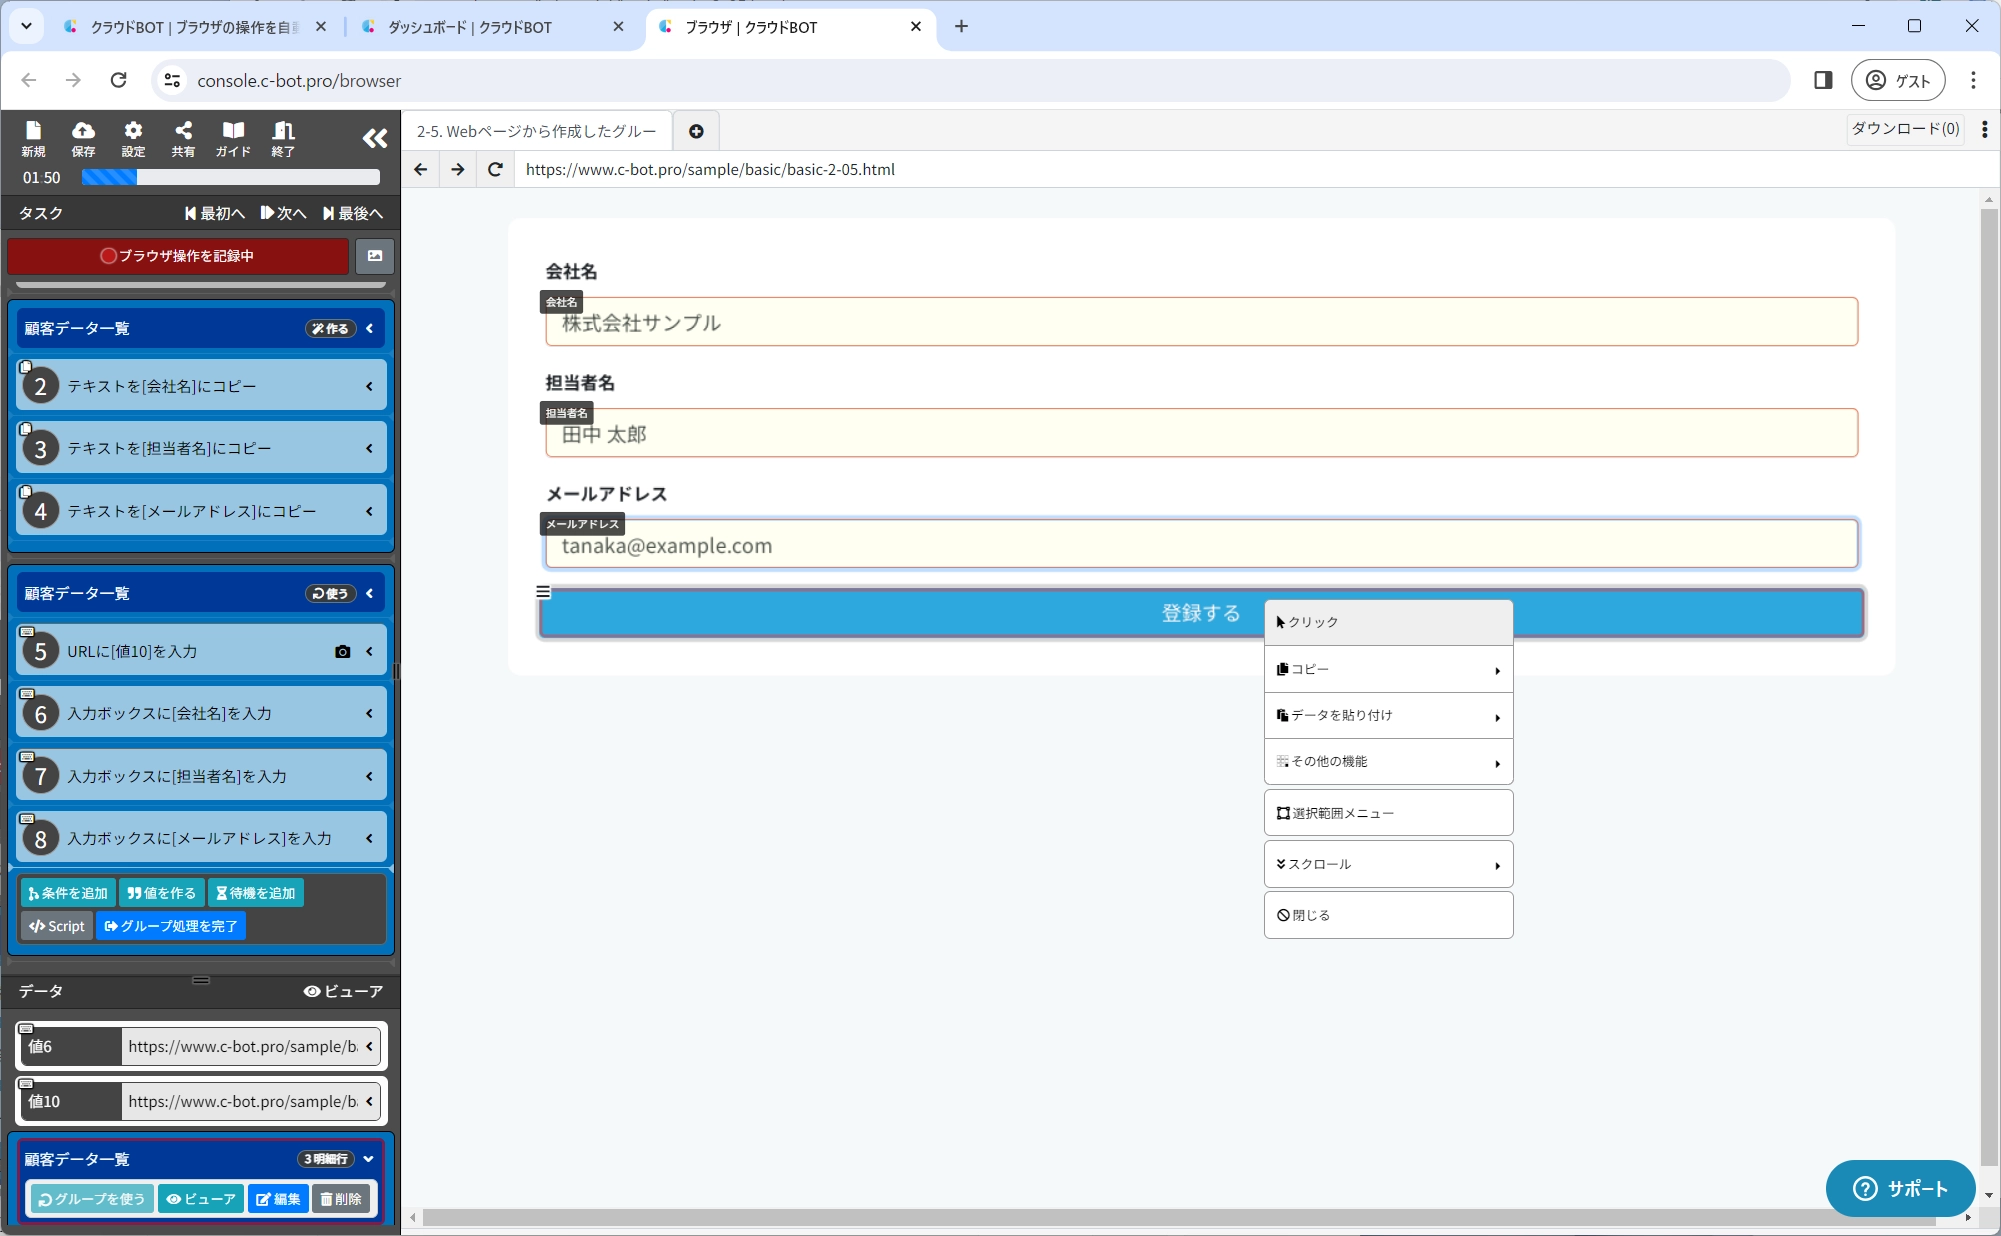The height and width of the screenshot is (1236, 2001).
Task: Open the ガイド book icon
Action: [233, 138]
